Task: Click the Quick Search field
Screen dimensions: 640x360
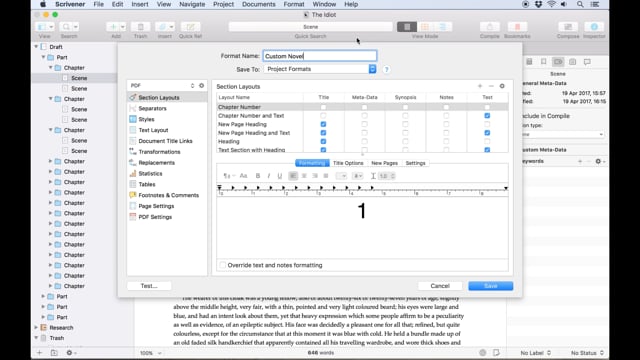Action: click(310, 27)
